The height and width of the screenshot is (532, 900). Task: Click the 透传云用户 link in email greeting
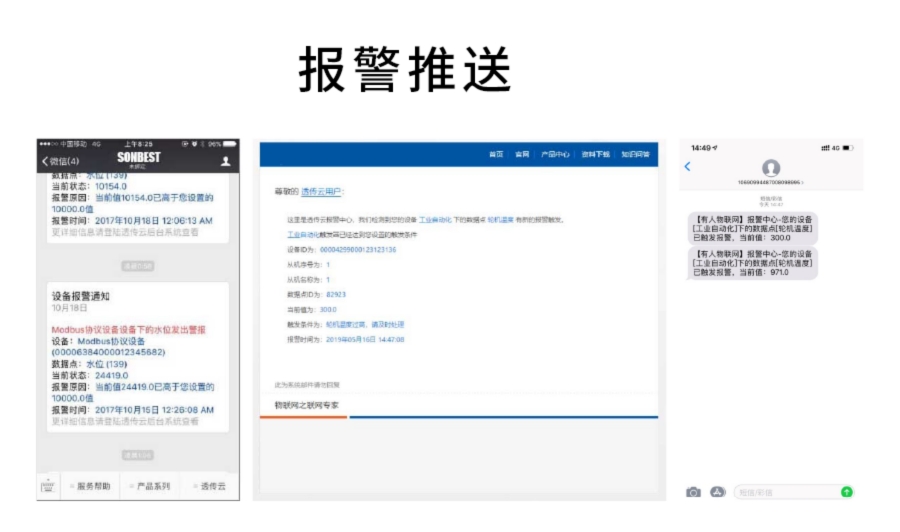pyautogui.click(x=321, y=191)
